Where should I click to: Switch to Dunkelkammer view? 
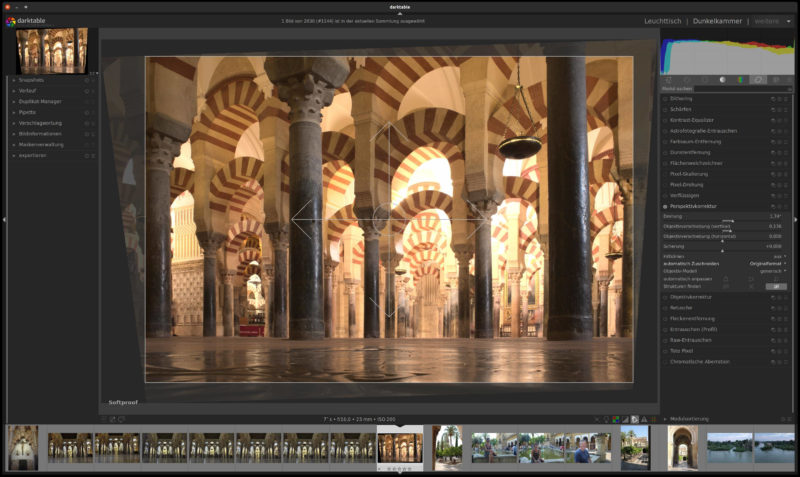[717, 21]
